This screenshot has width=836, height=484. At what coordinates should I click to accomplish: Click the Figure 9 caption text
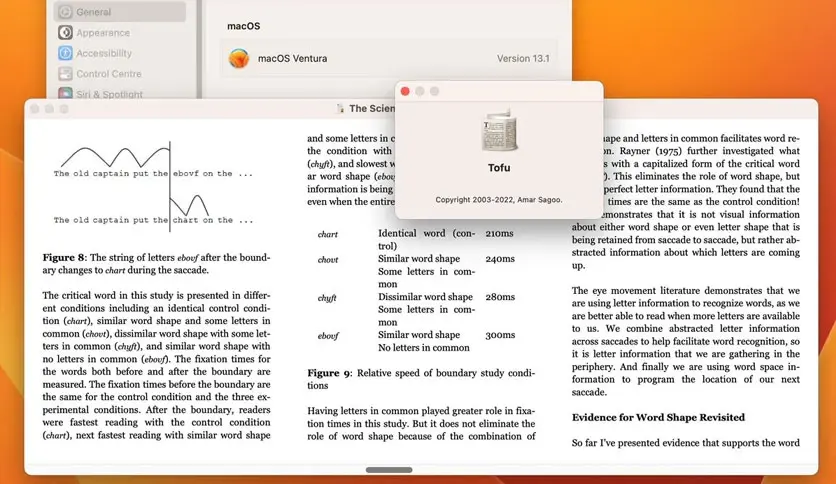(x=420, y=379)
